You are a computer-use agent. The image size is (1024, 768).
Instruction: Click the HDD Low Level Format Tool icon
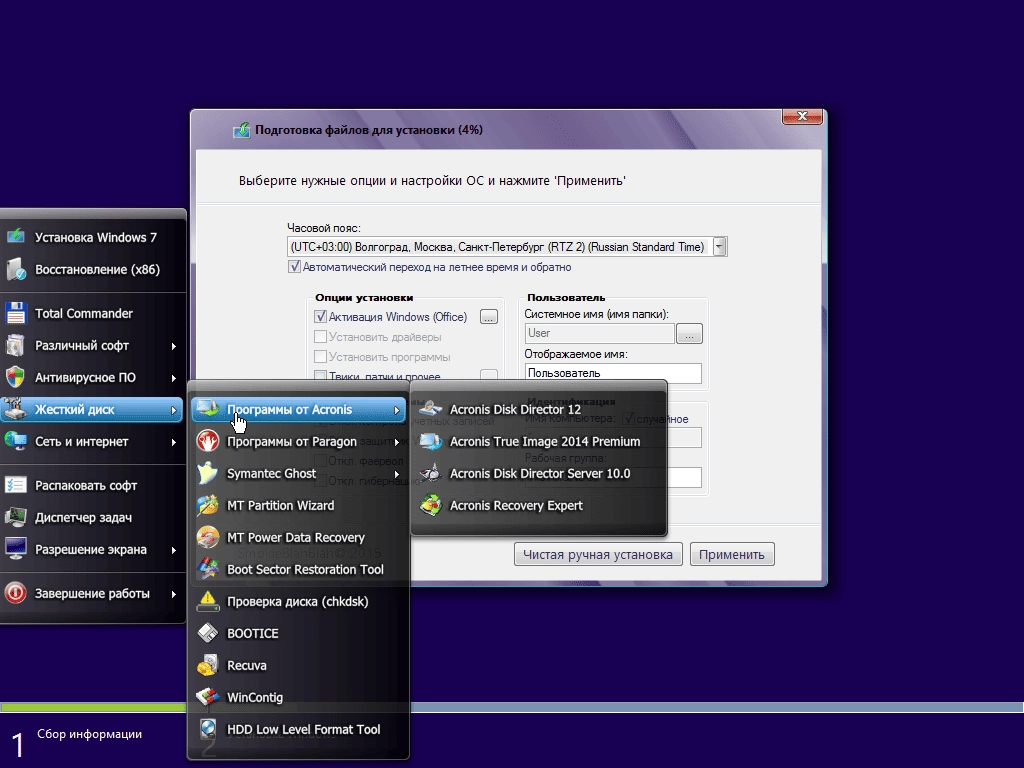(x=208, y=729)
